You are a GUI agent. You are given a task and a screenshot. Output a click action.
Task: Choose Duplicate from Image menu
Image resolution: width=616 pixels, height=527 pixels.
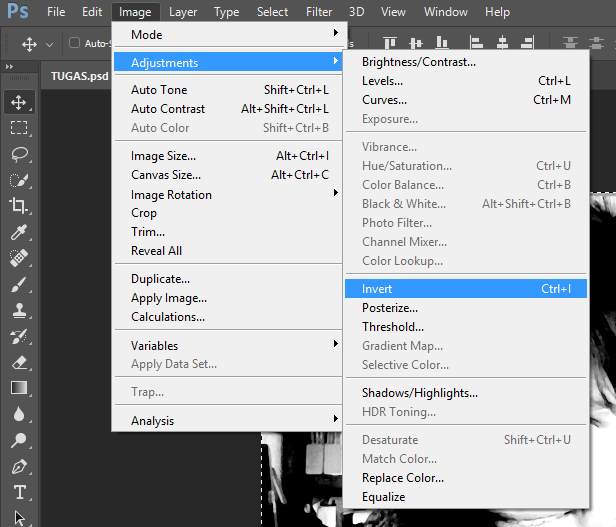pyautogui.click(x=228, y=279)
